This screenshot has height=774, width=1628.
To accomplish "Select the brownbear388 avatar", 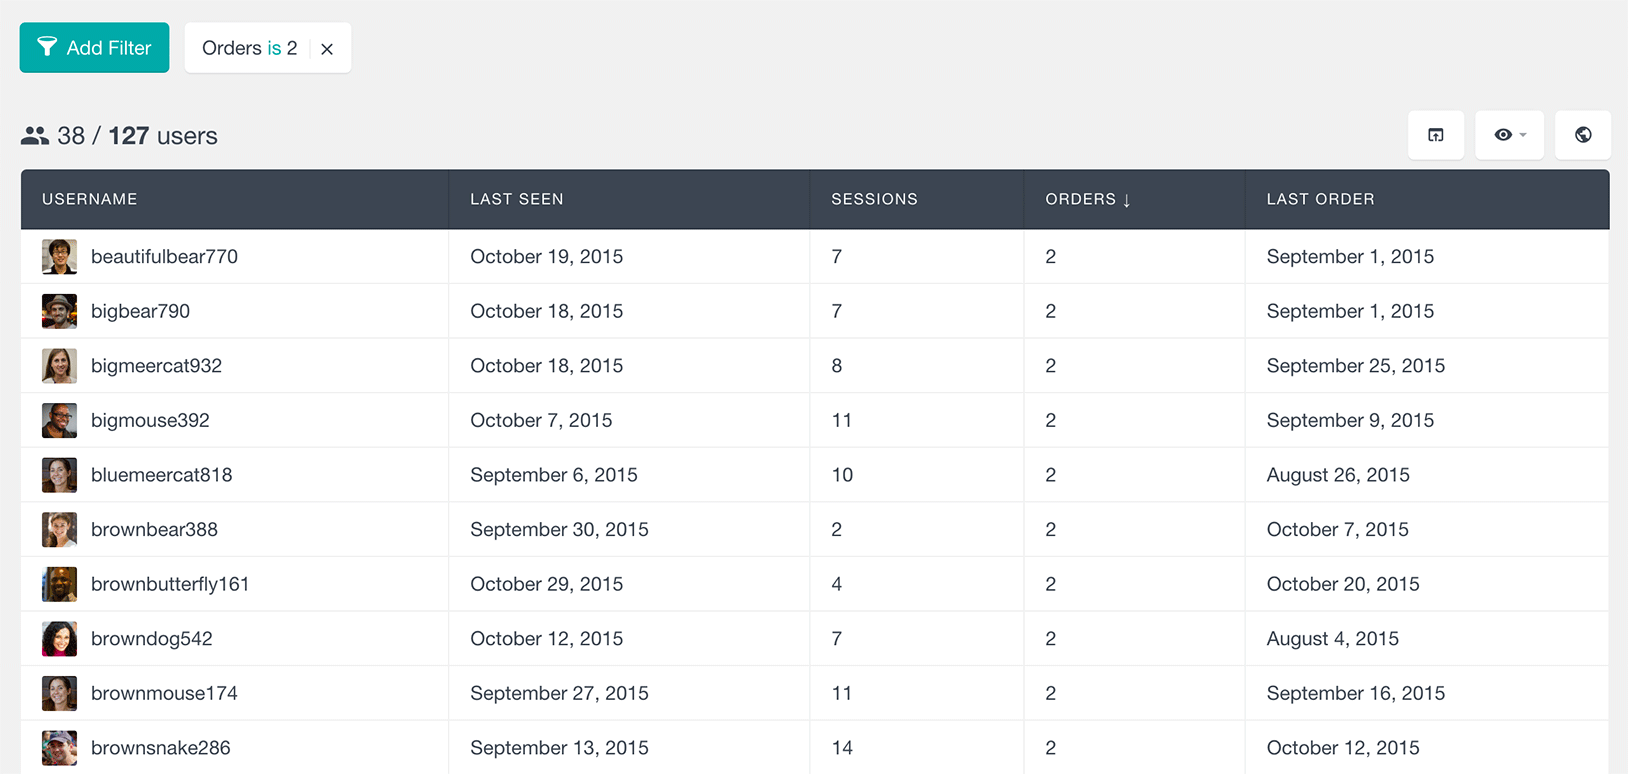I will point(59,530).
